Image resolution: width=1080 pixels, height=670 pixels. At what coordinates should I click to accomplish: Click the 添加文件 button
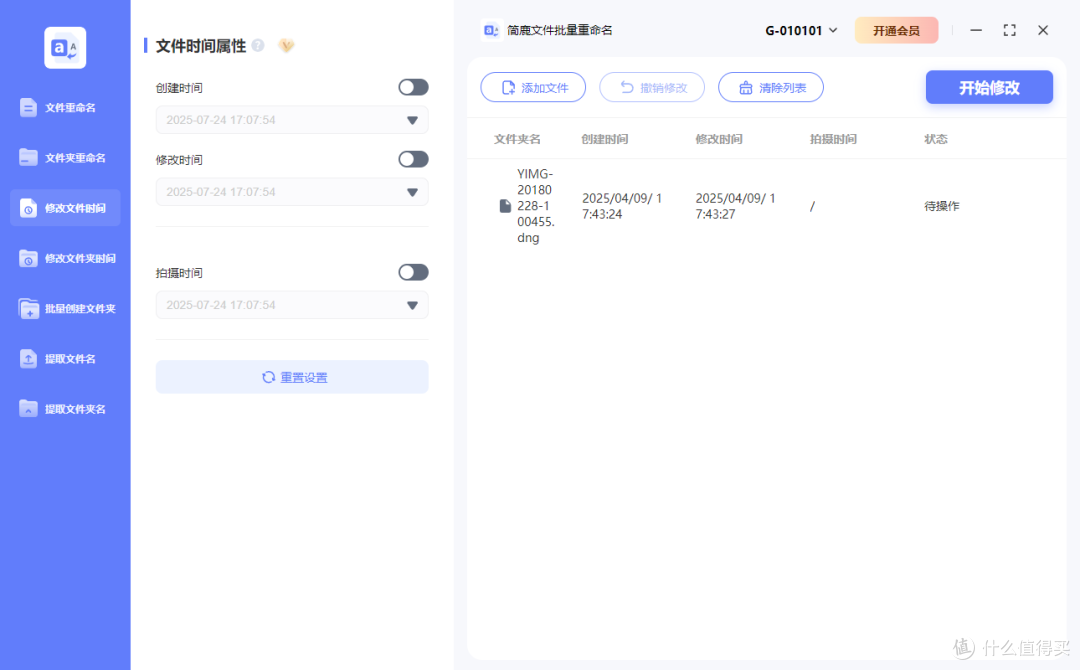pos(533,87)
